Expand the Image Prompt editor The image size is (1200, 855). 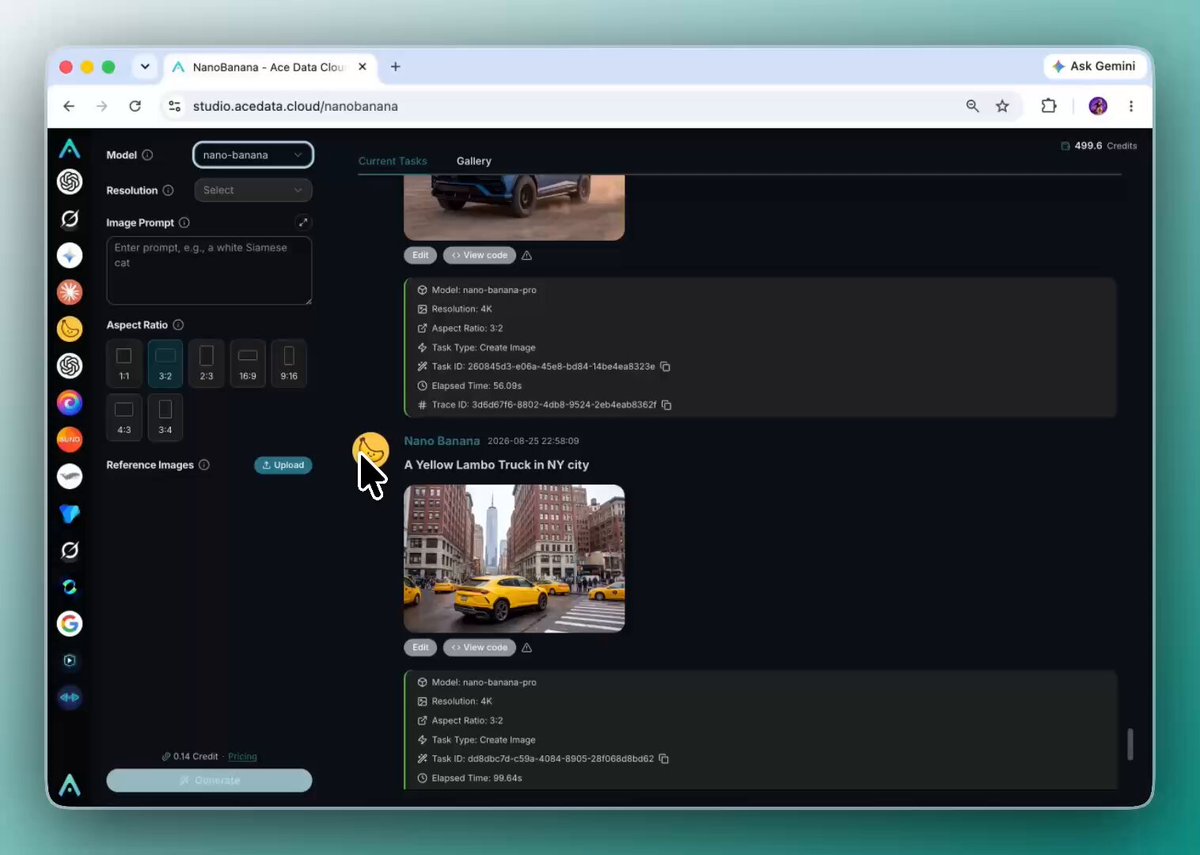coord(304,223)
